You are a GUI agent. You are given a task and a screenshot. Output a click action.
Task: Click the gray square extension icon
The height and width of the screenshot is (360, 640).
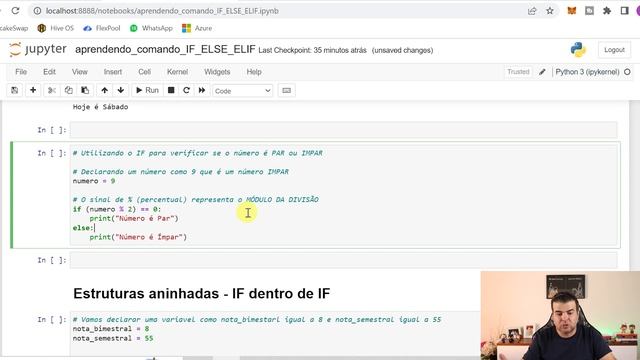pyautogui.click(x=589, y=11)
